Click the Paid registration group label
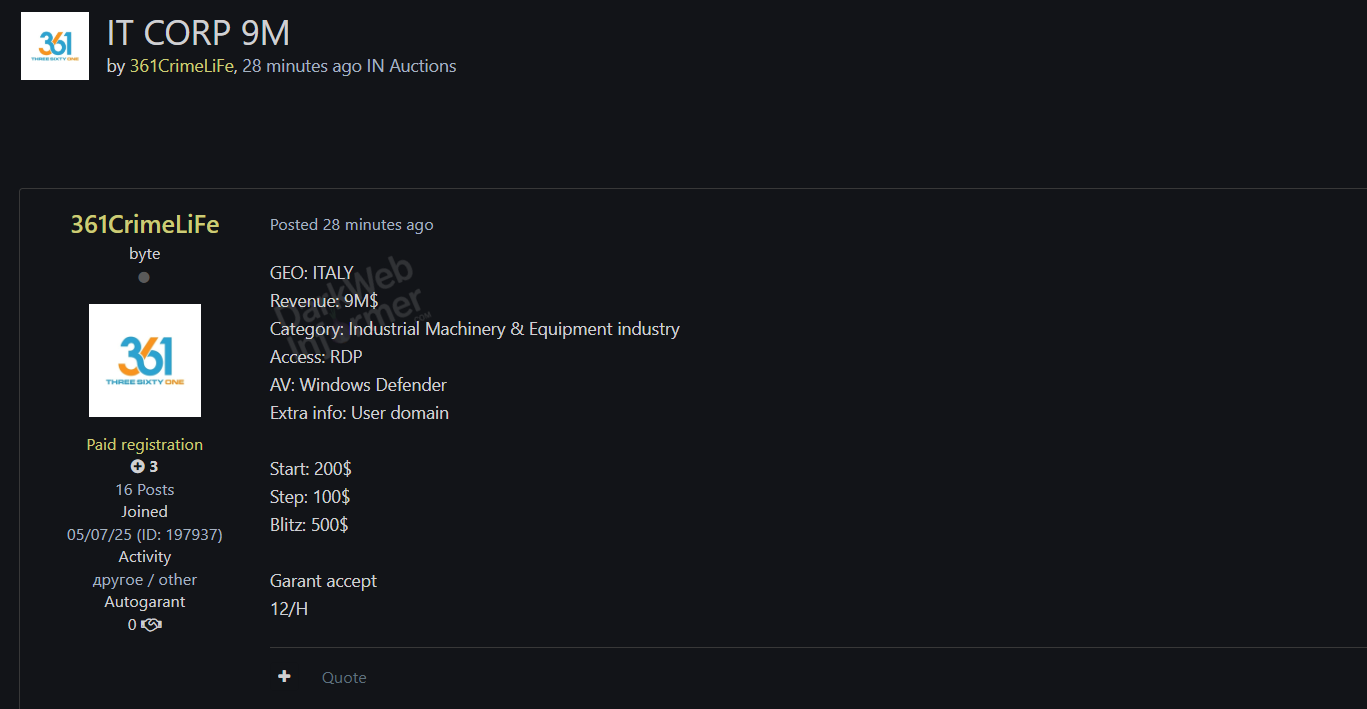The width and height of the screenshot is (1367, 709). [x=145, y=444]
